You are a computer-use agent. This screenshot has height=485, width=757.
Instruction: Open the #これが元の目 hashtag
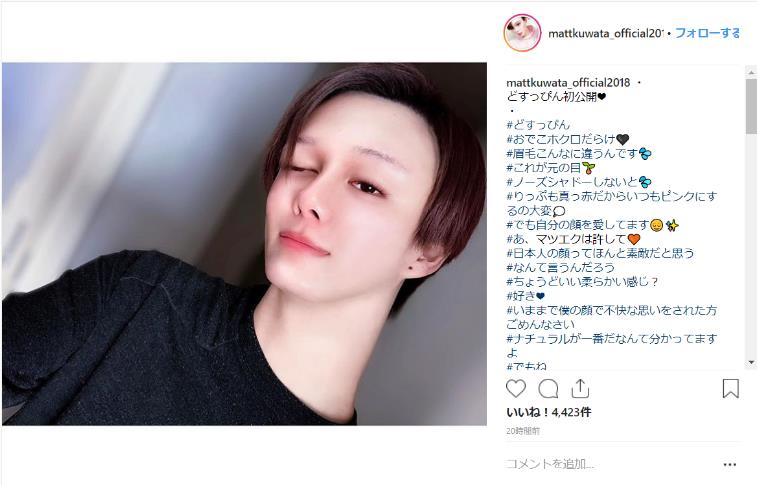(544, 168)
